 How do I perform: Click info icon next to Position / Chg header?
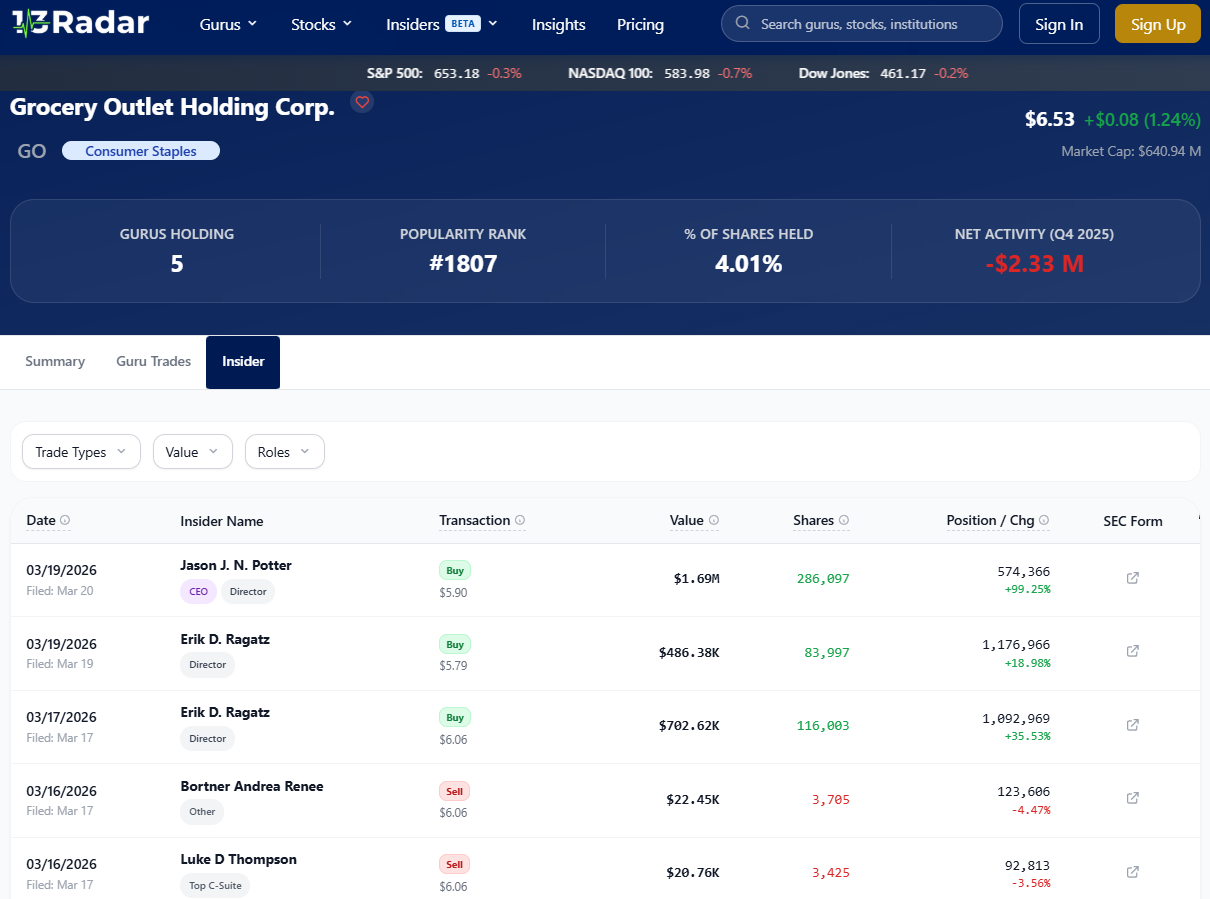[x=1044, y=520]
